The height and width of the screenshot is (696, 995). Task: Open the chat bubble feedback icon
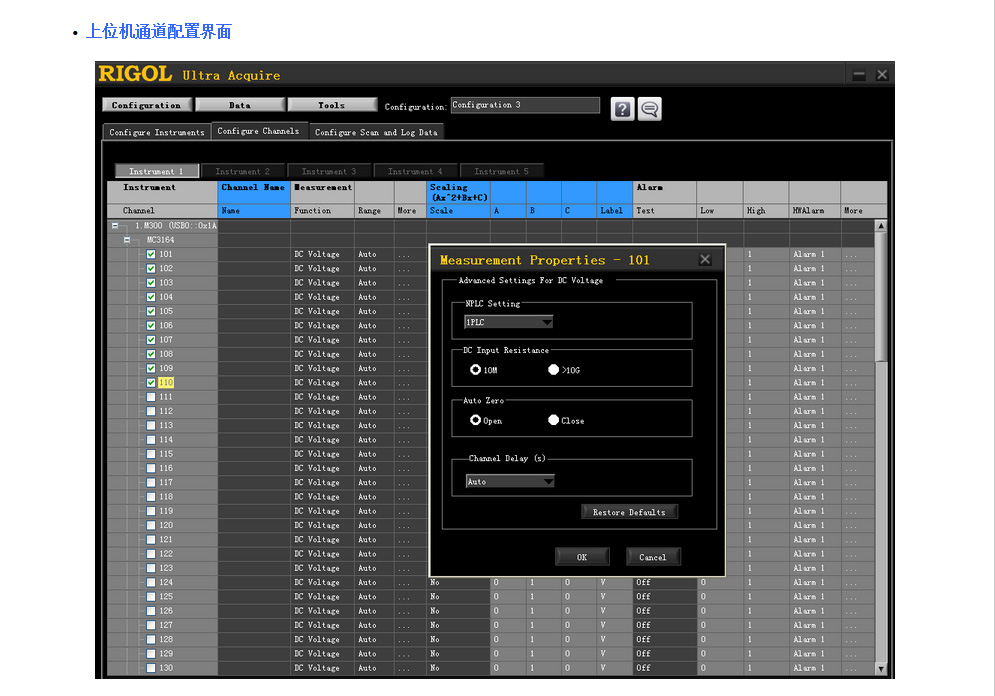(x=650, y=109)
